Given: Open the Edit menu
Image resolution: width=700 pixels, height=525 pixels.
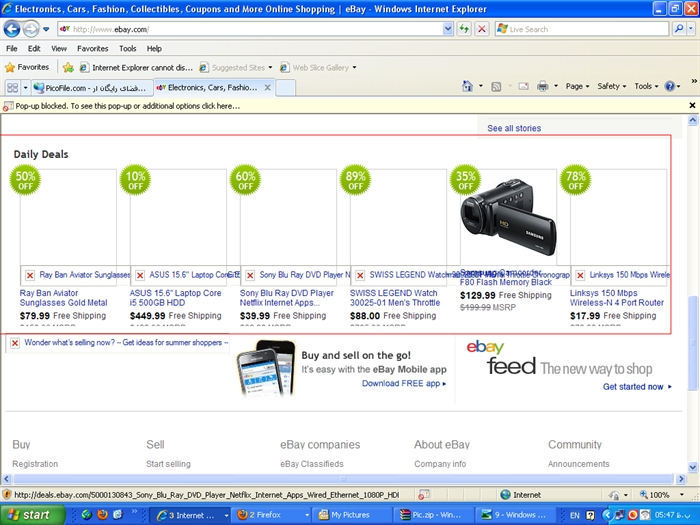Looking at the screenshot, I should pyautogui.click(x=34, y=49).
